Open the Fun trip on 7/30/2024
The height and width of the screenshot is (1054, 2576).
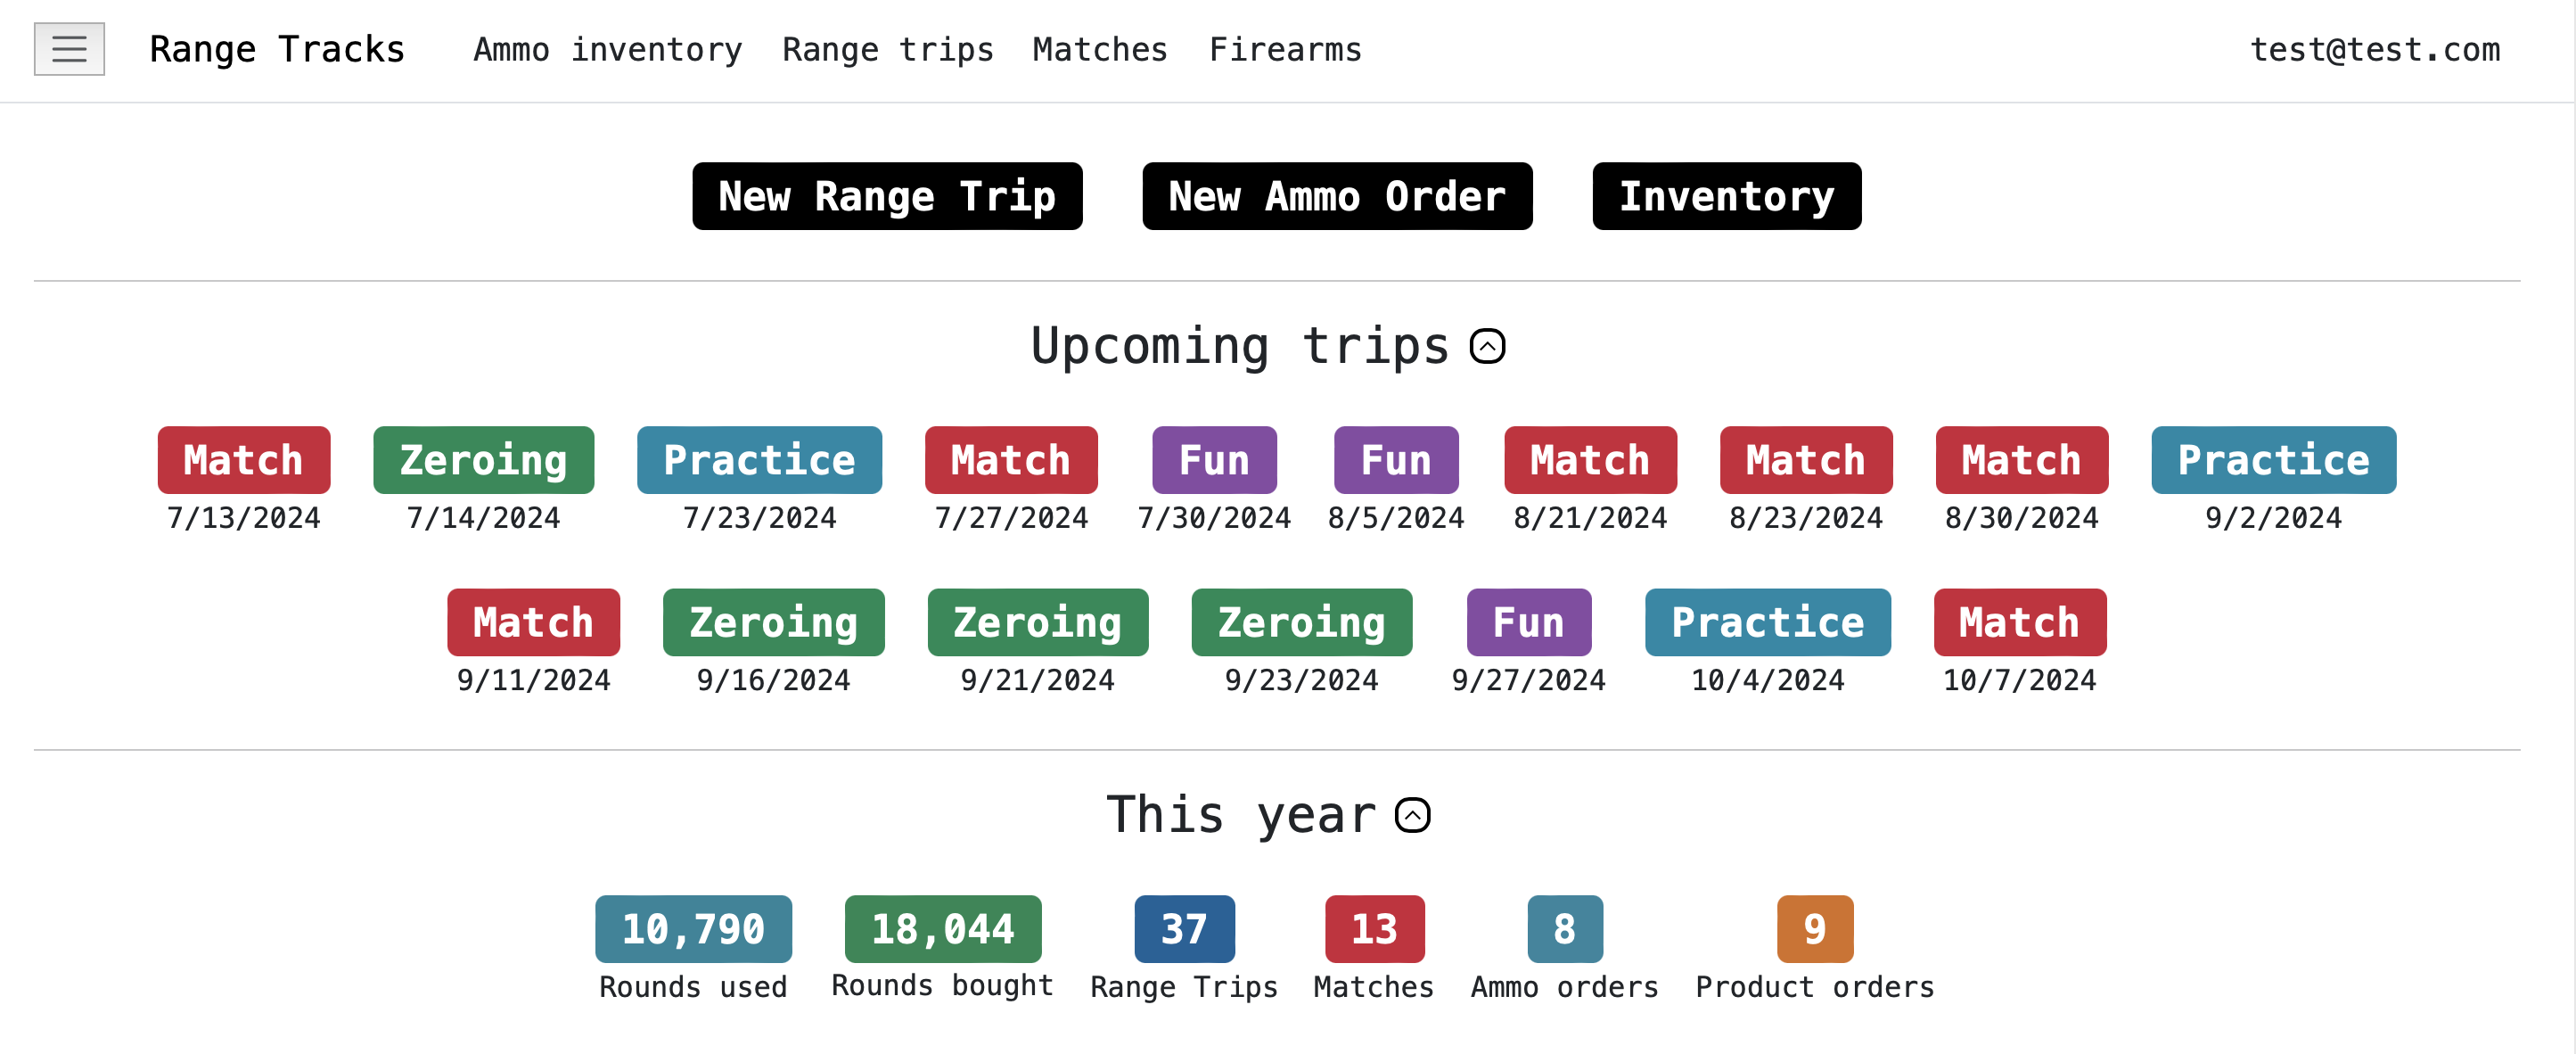tap(1215, 460)
